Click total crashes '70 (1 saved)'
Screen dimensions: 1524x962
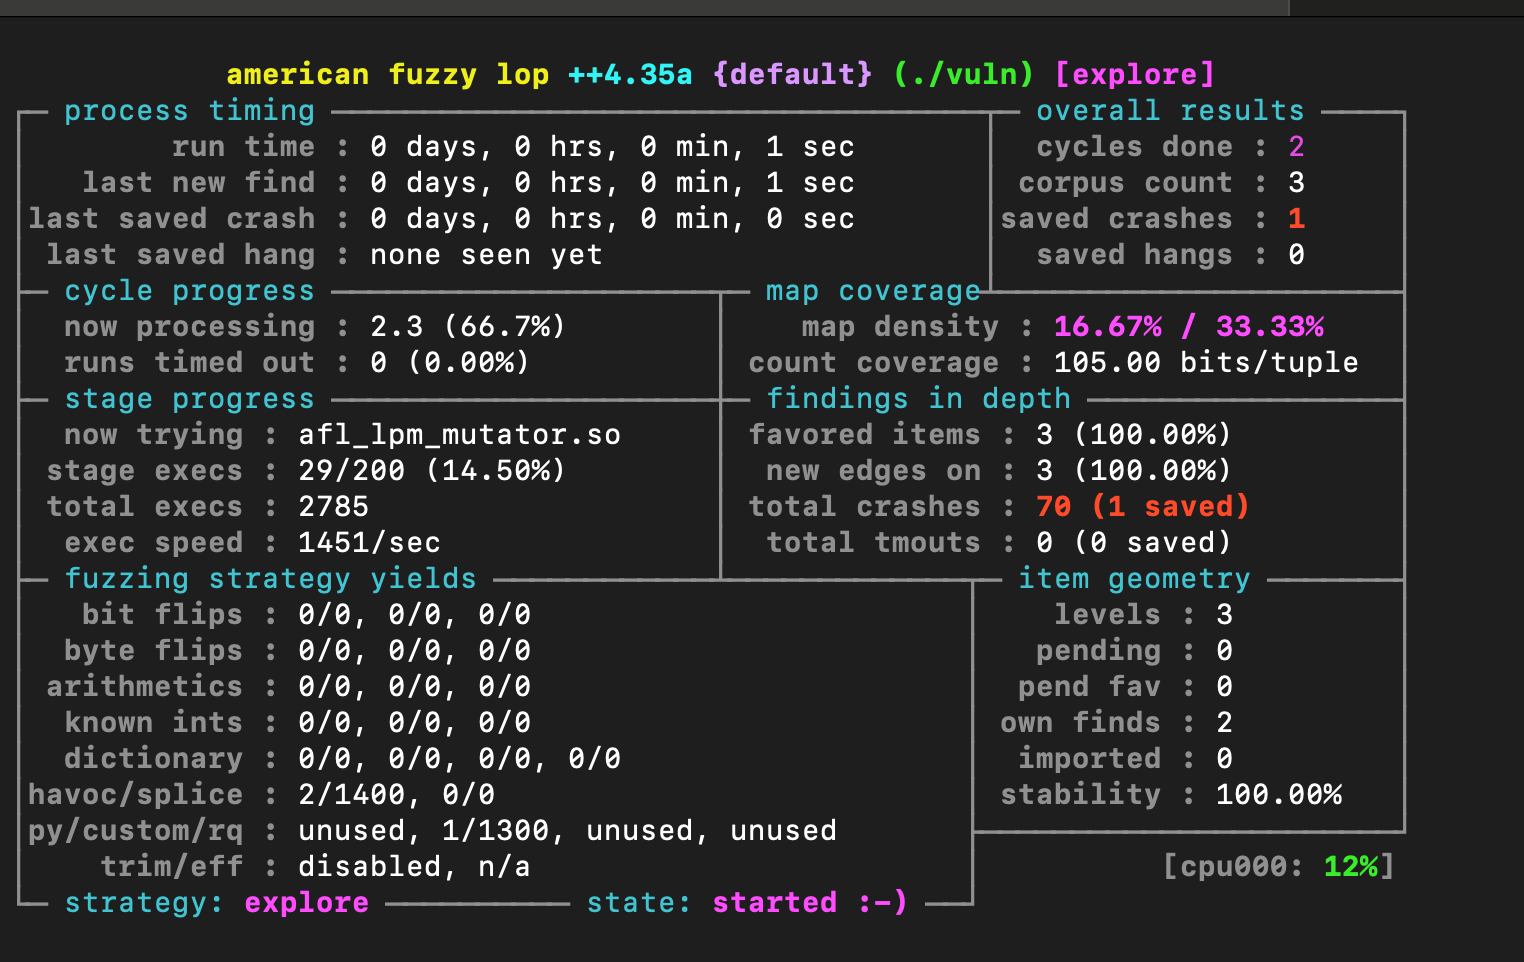click(x=1143, y=507)
